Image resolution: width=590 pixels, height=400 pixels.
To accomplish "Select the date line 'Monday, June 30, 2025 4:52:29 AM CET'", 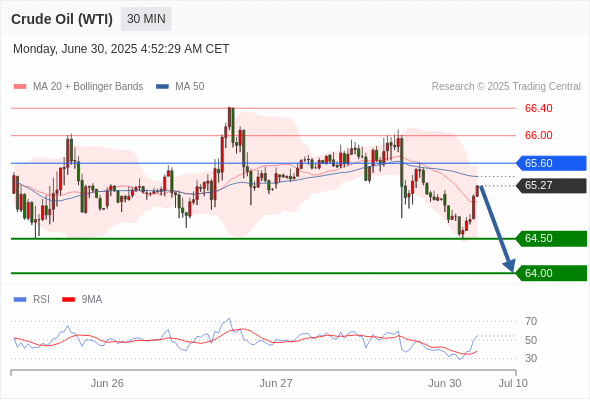I will tap(121, 49).
